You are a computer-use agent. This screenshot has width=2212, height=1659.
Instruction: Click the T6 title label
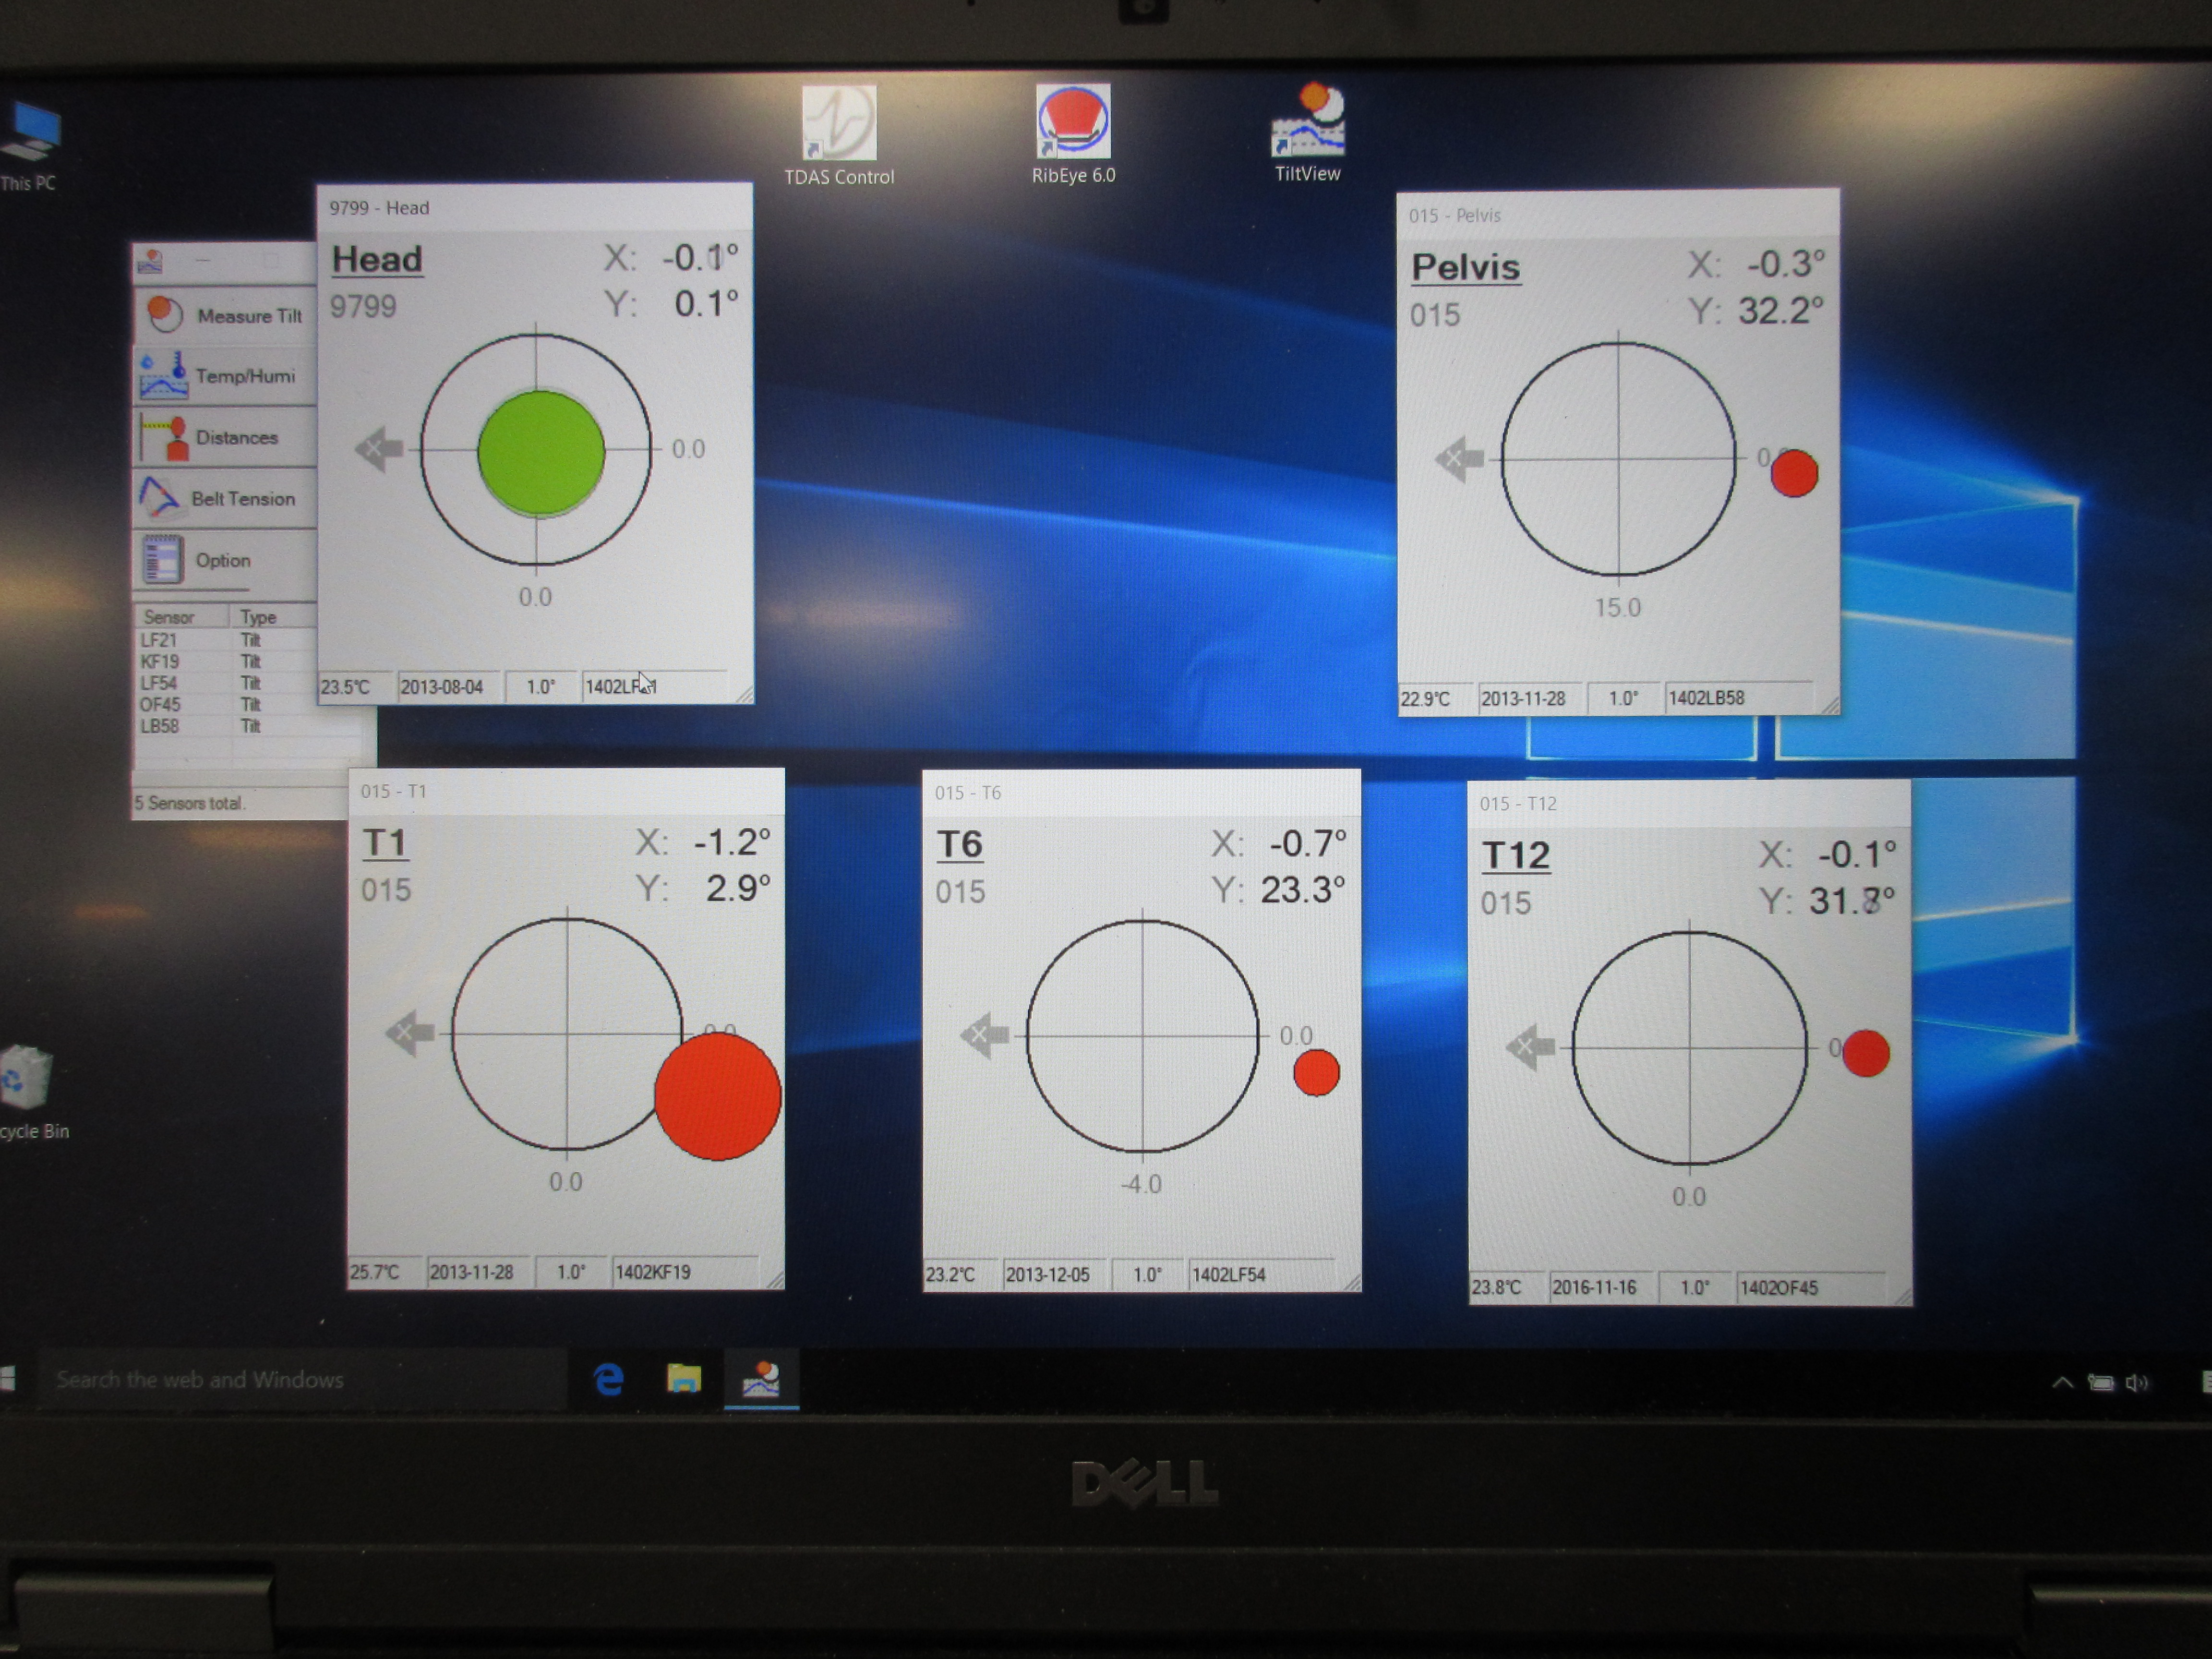point(959,845)
